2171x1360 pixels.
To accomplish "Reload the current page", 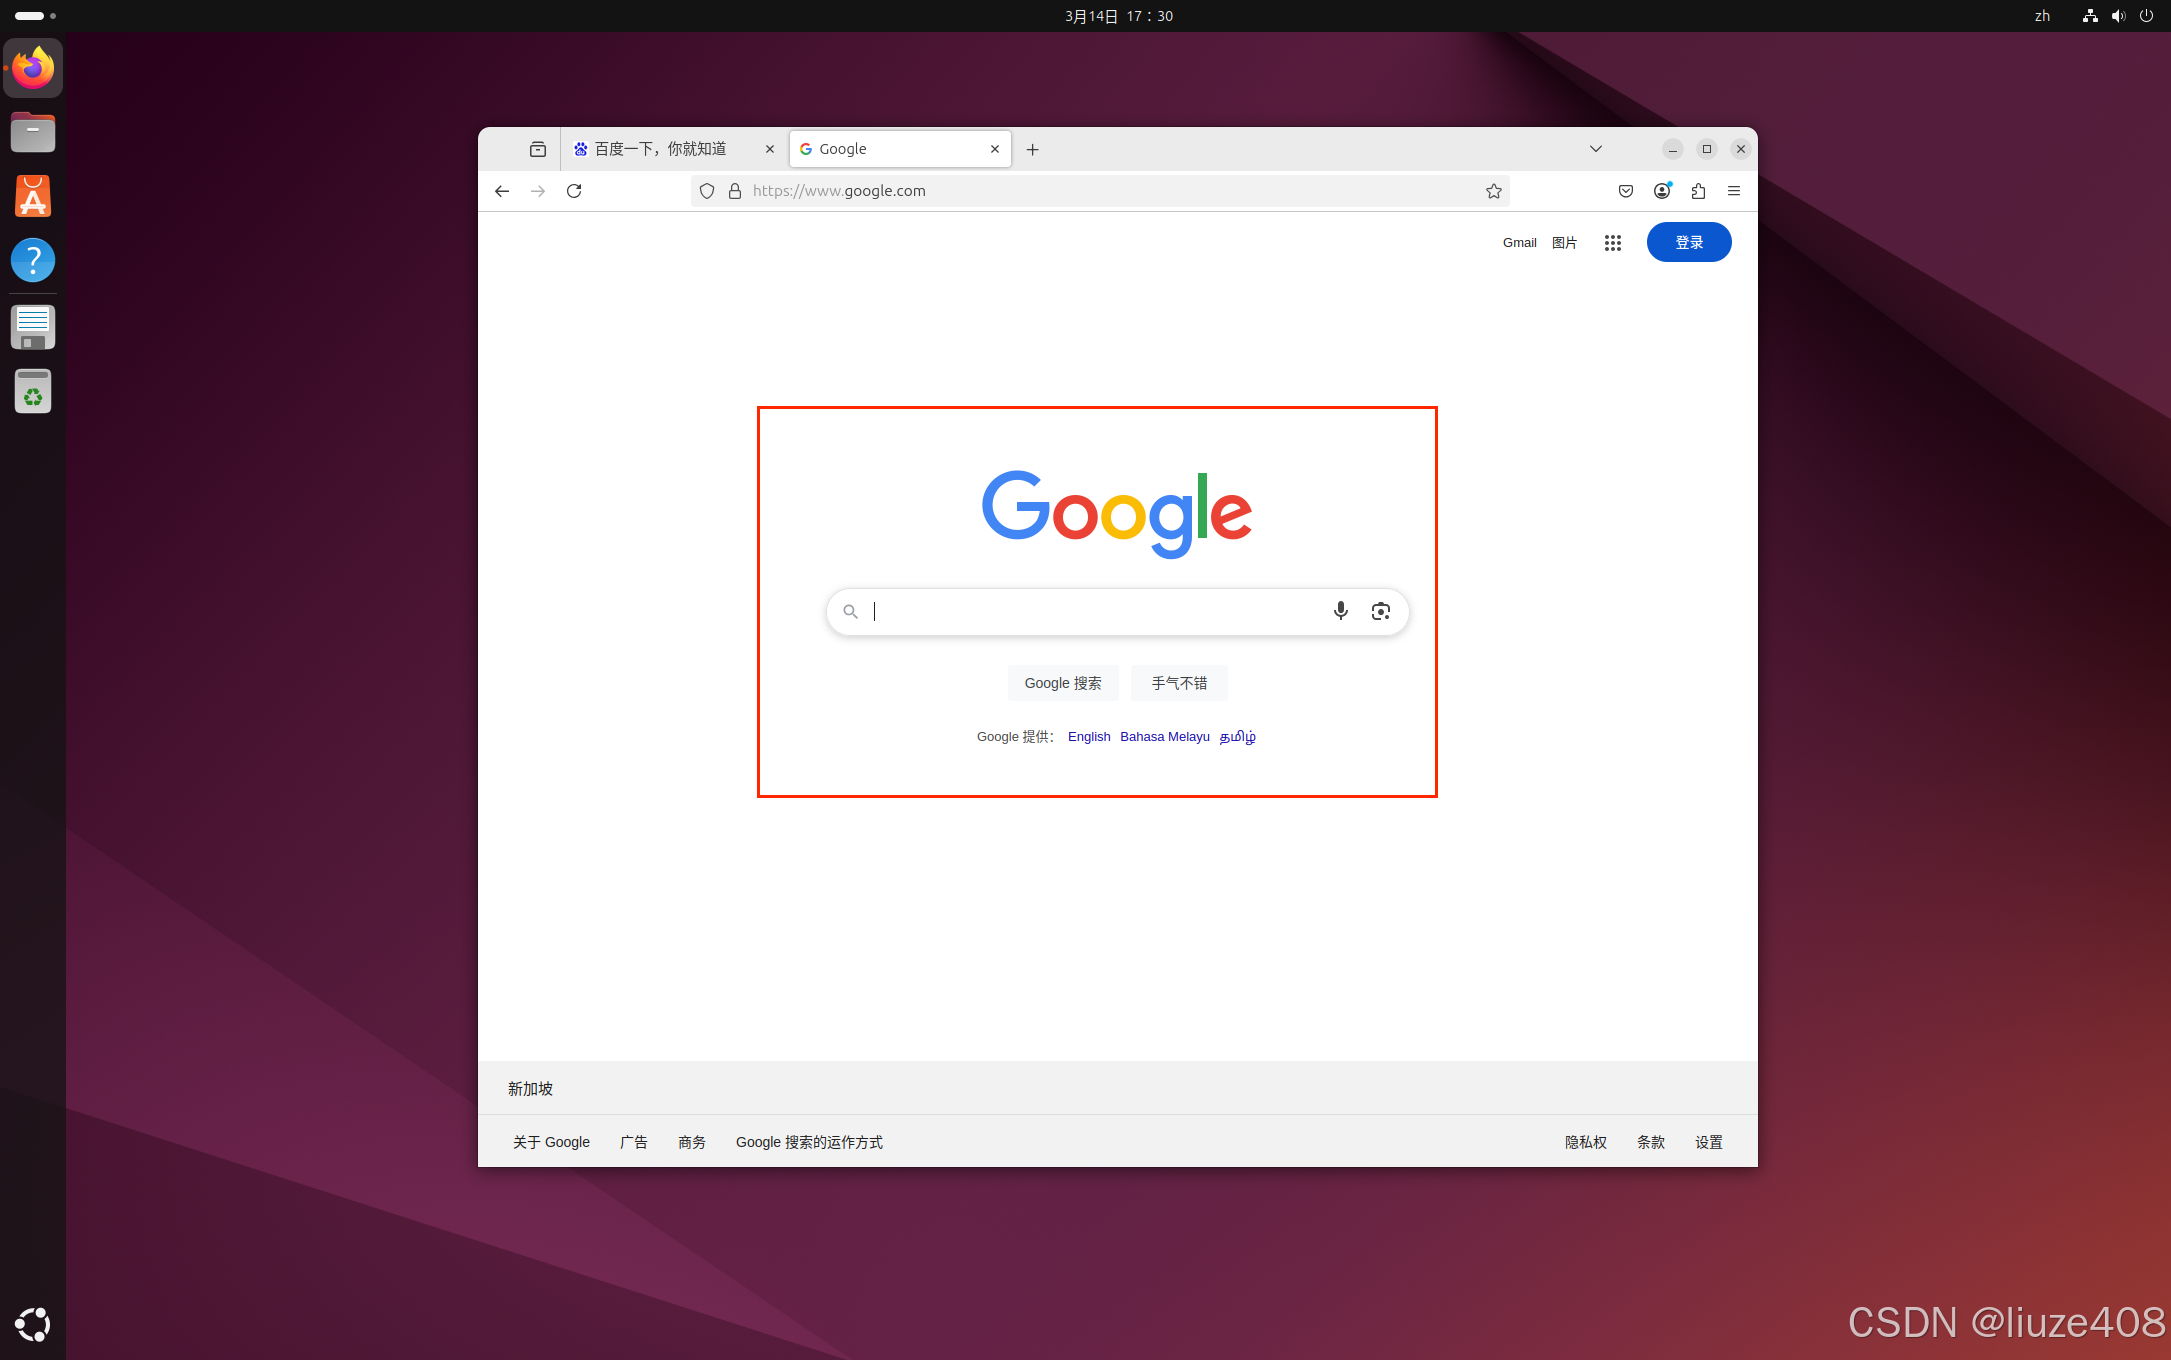I will [x=574, y=191].
